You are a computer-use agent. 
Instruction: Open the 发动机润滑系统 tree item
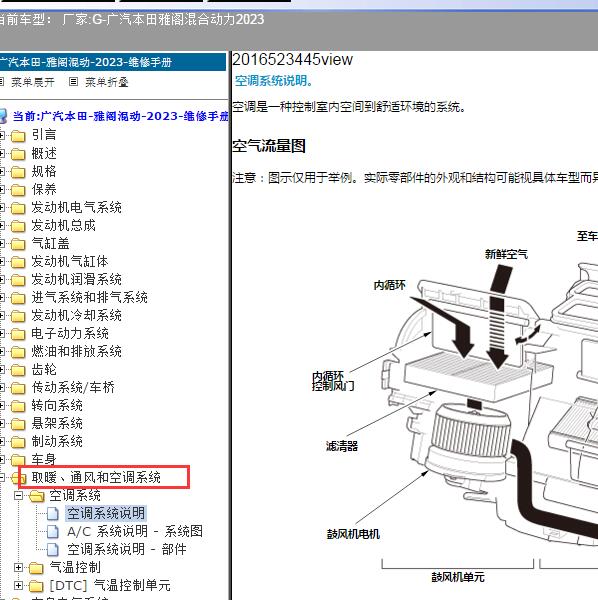point(77,279)
